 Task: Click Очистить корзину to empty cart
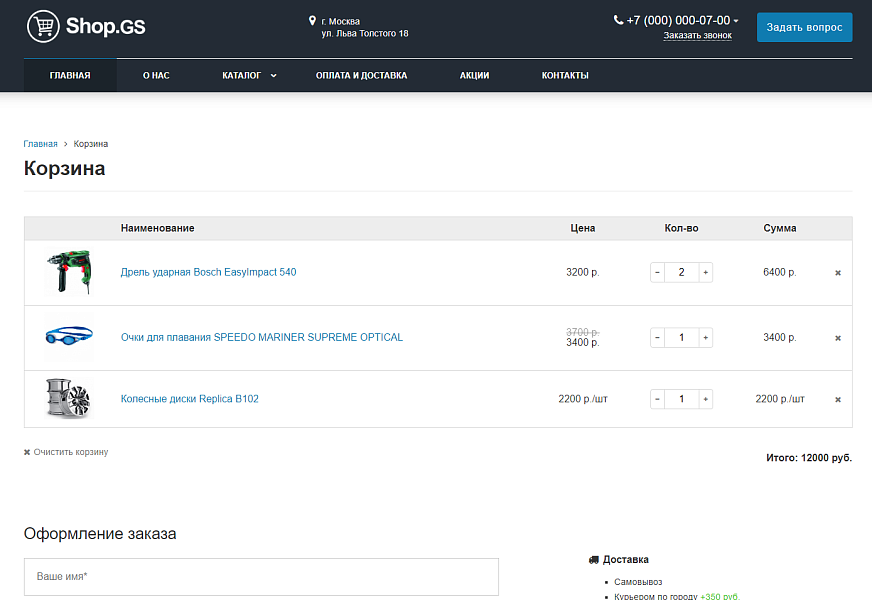[x=66, y=452]
